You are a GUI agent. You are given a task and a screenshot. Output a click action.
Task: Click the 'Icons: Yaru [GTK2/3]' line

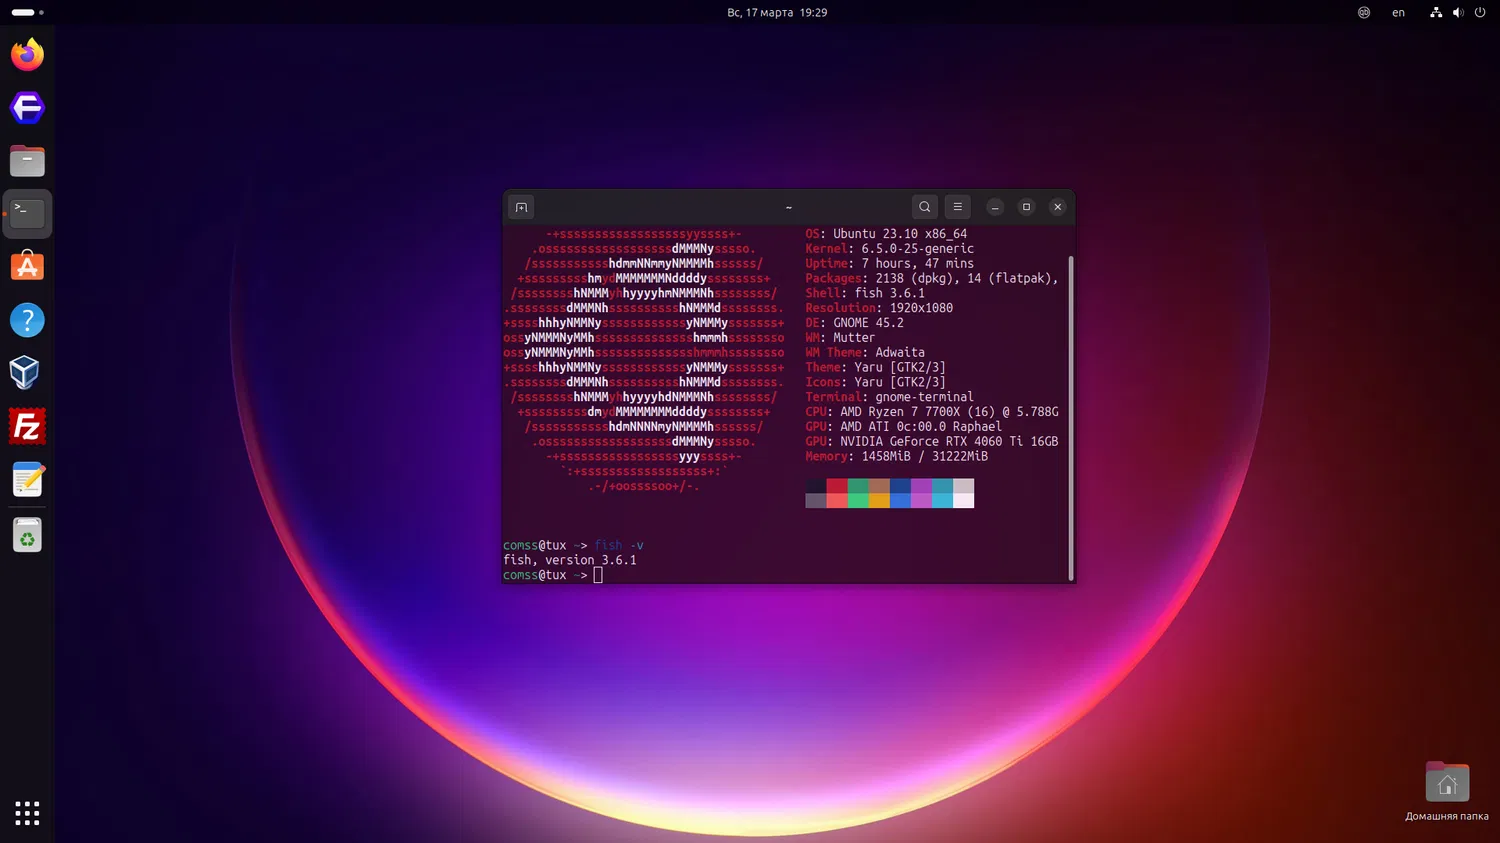(875, 382)
